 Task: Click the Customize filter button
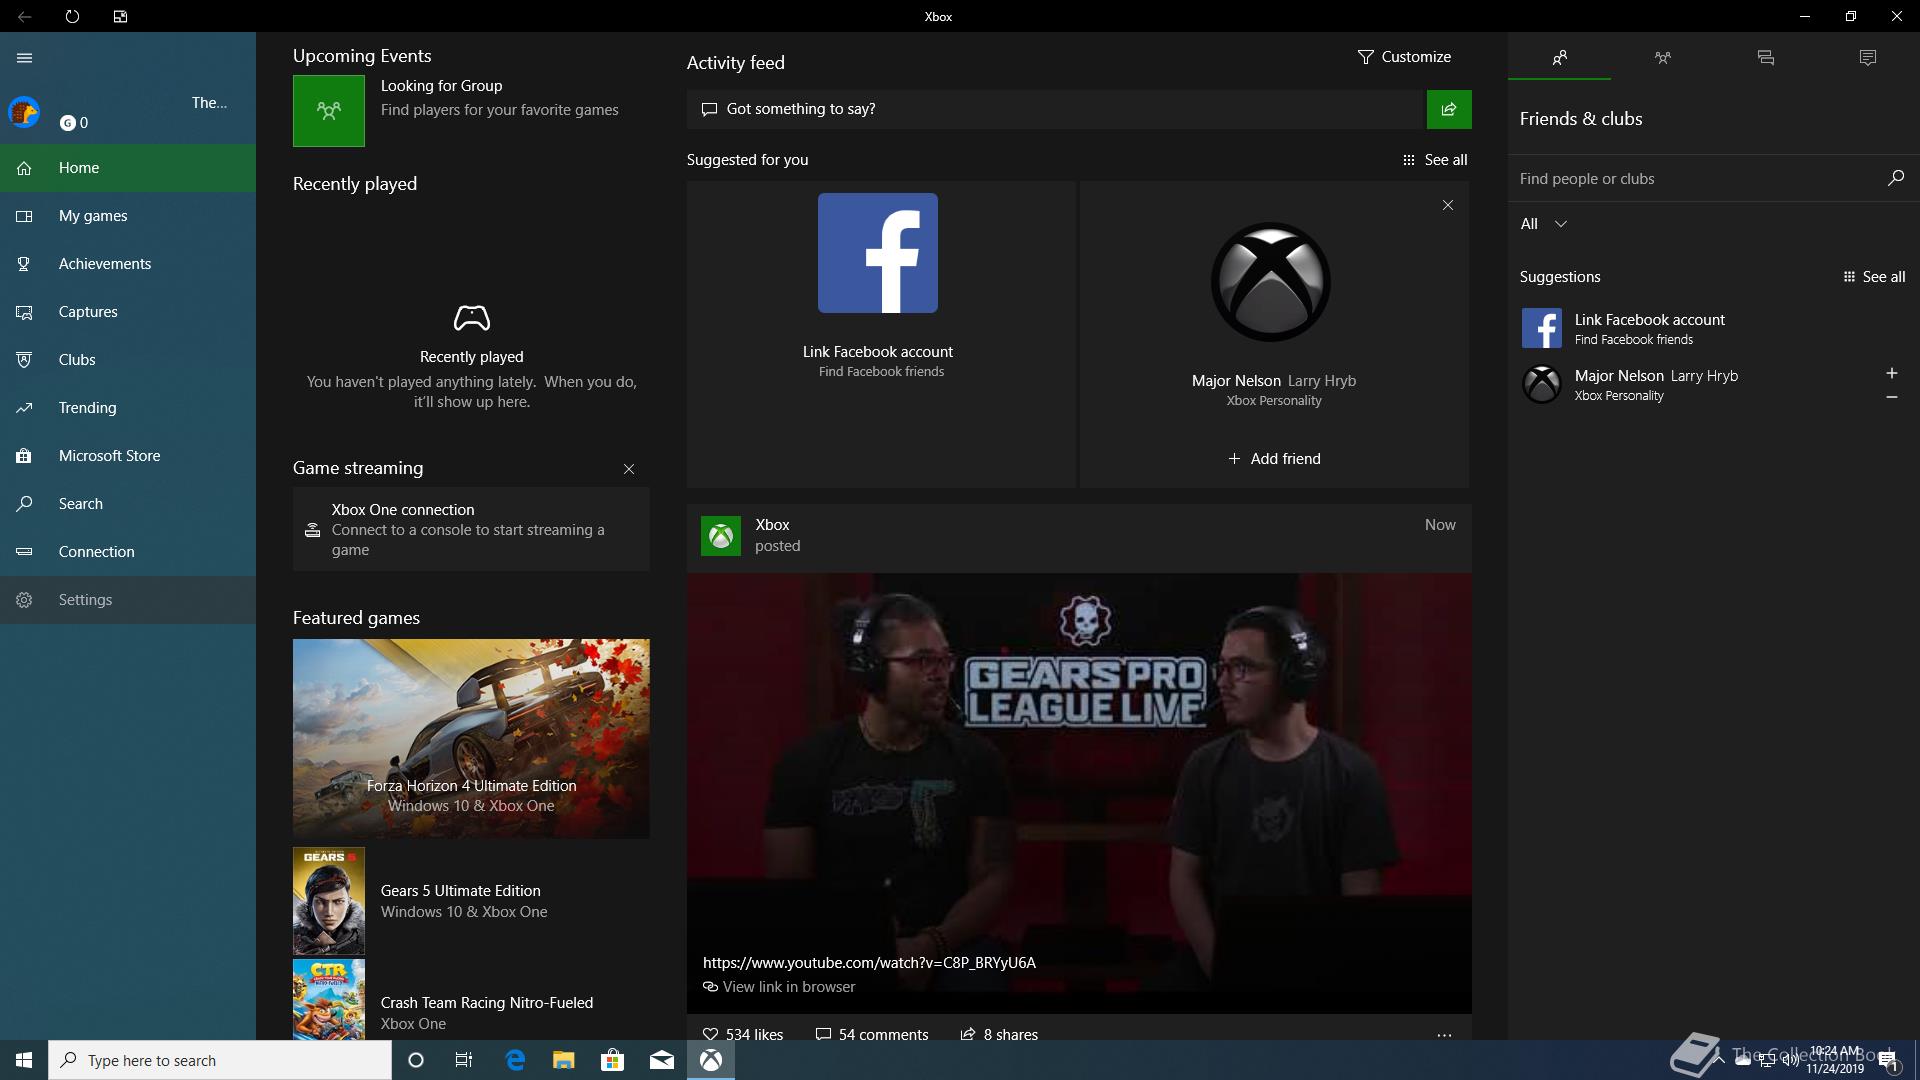1404,57
